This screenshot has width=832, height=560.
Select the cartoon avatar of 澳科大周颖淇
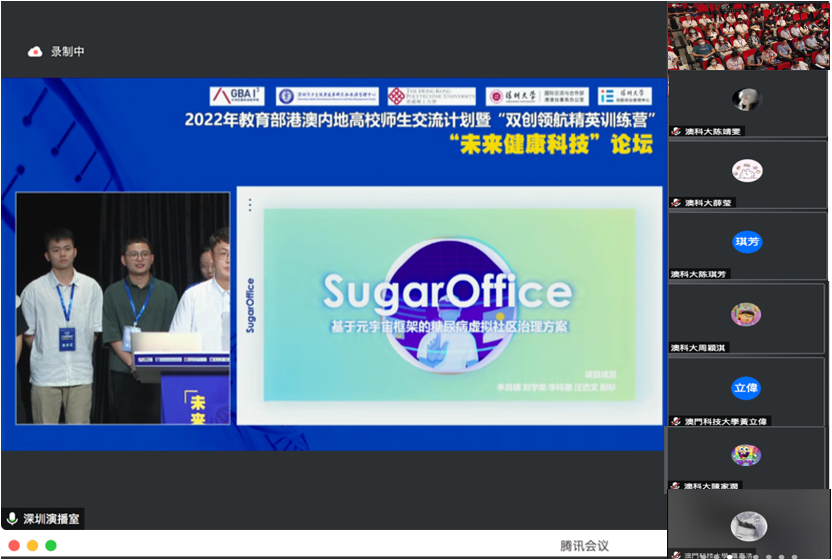click(x=746, y=314)
